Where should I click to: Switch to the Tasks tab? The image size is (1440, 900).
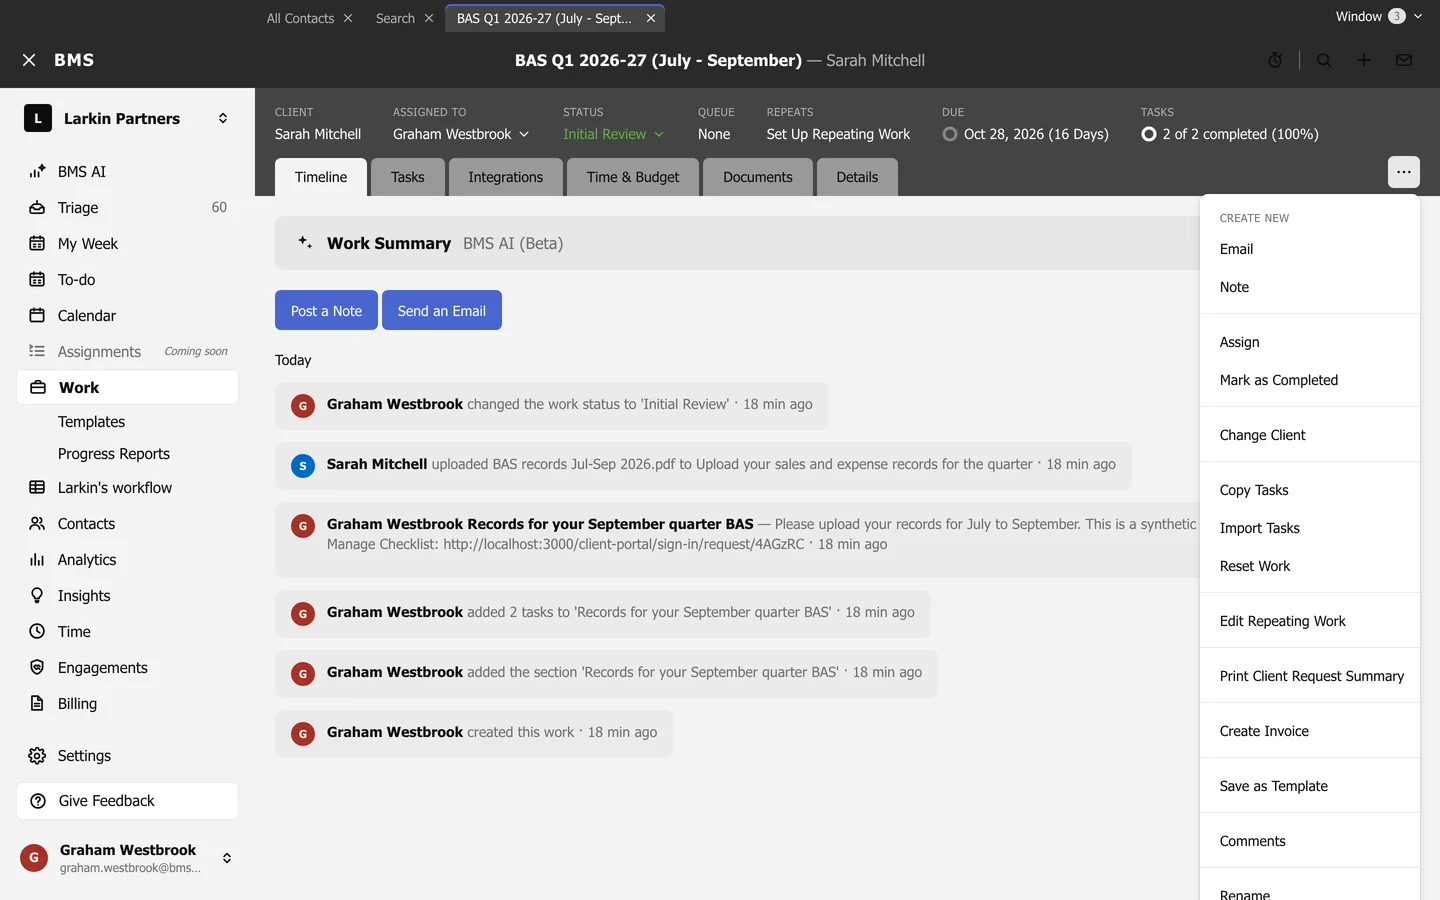click(x=408, y=177)
